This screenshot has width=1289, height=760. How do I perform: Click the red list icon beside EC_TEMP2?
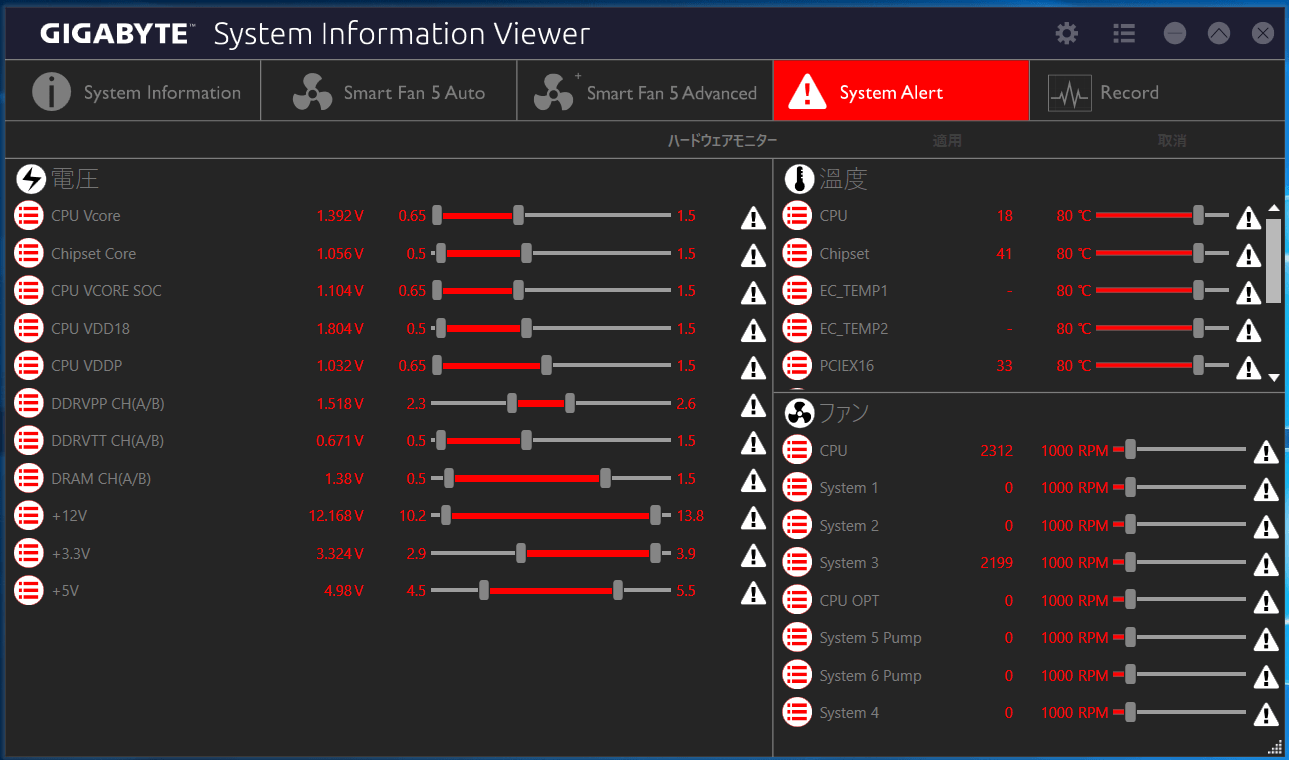click(x=797, y=329)
